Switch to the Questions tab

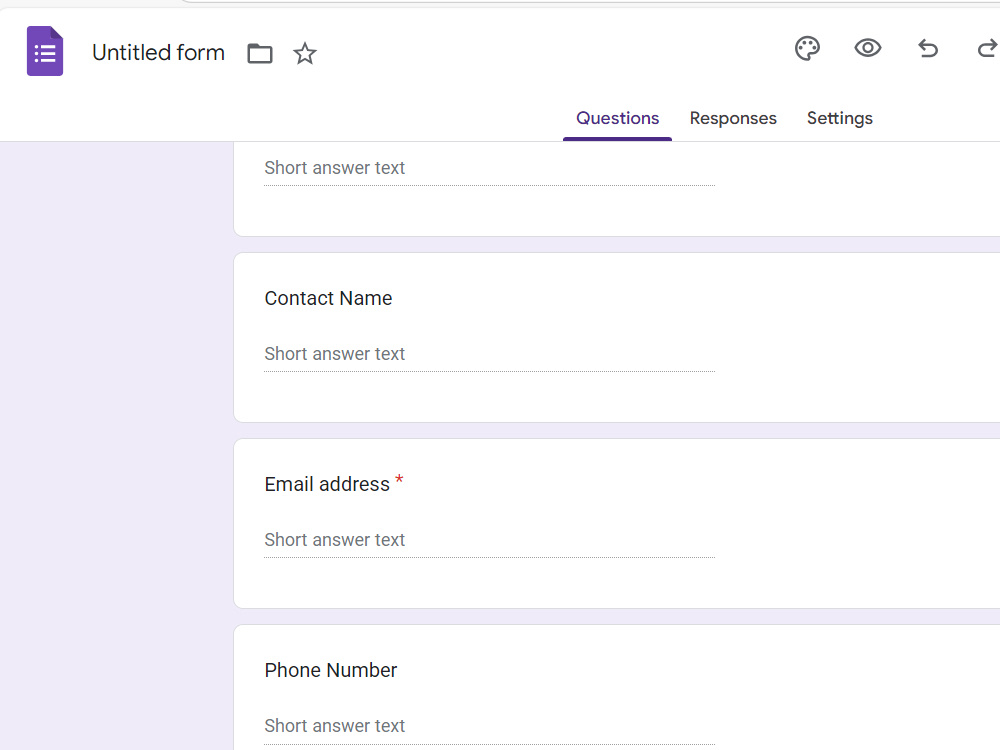[617, 119]
